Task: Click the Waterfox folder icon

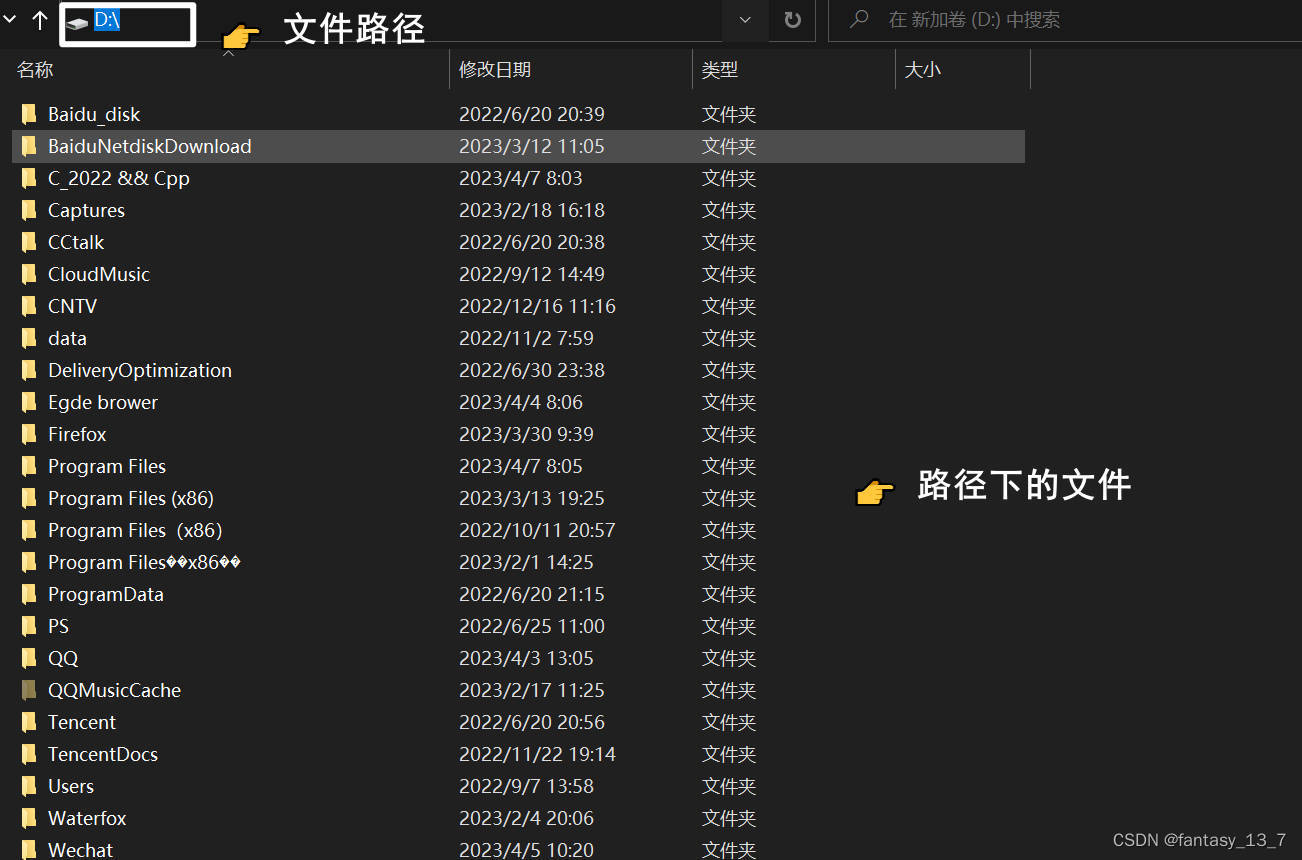Action: click(x=29, y=818)
